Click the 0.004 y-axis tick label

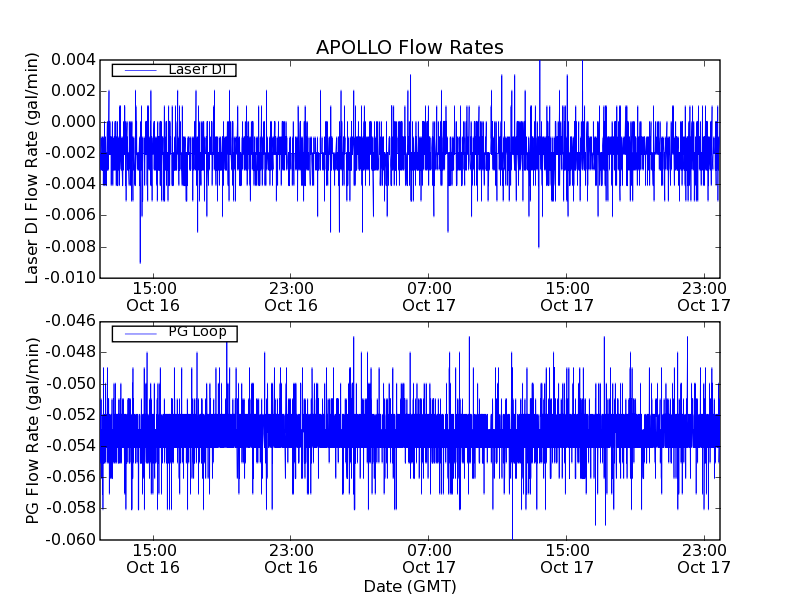point(73,60)
